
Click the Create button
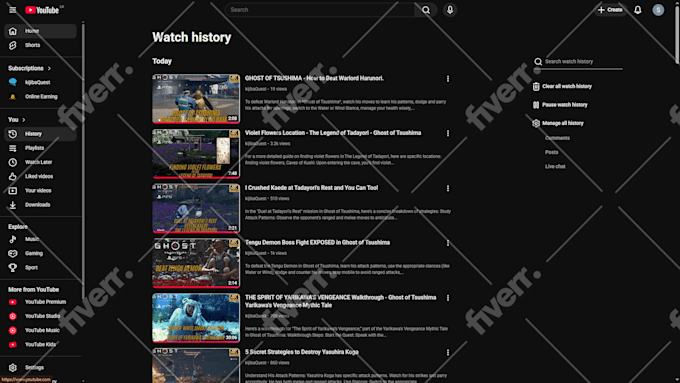click(610, 10)
